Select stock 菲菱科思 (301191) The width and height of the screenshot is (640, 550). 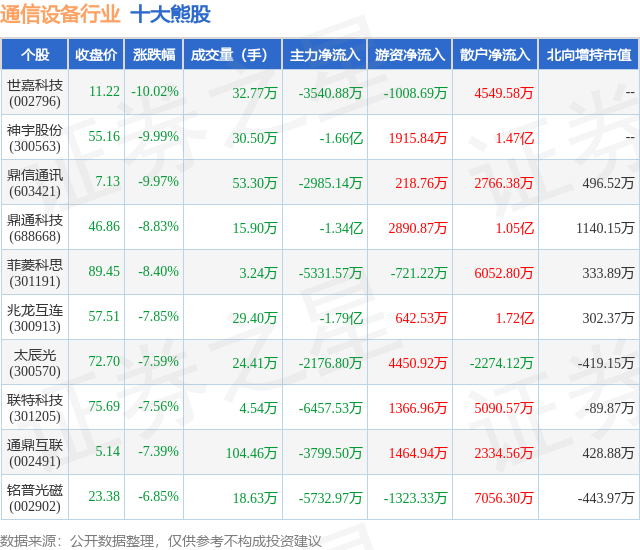(x=35, y=273)
